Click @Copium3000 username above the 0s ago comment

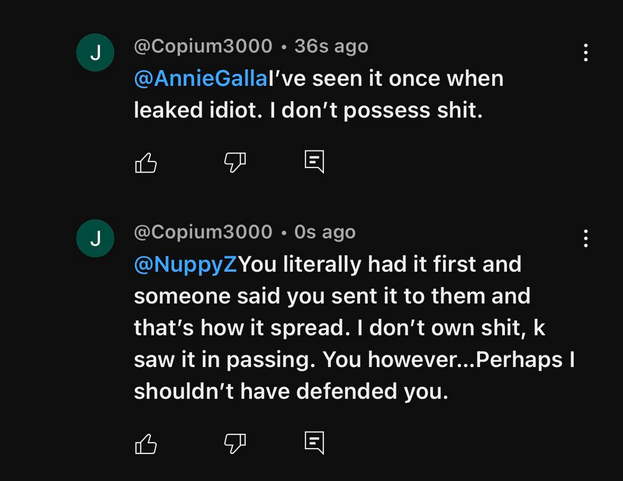click(203, 231)
